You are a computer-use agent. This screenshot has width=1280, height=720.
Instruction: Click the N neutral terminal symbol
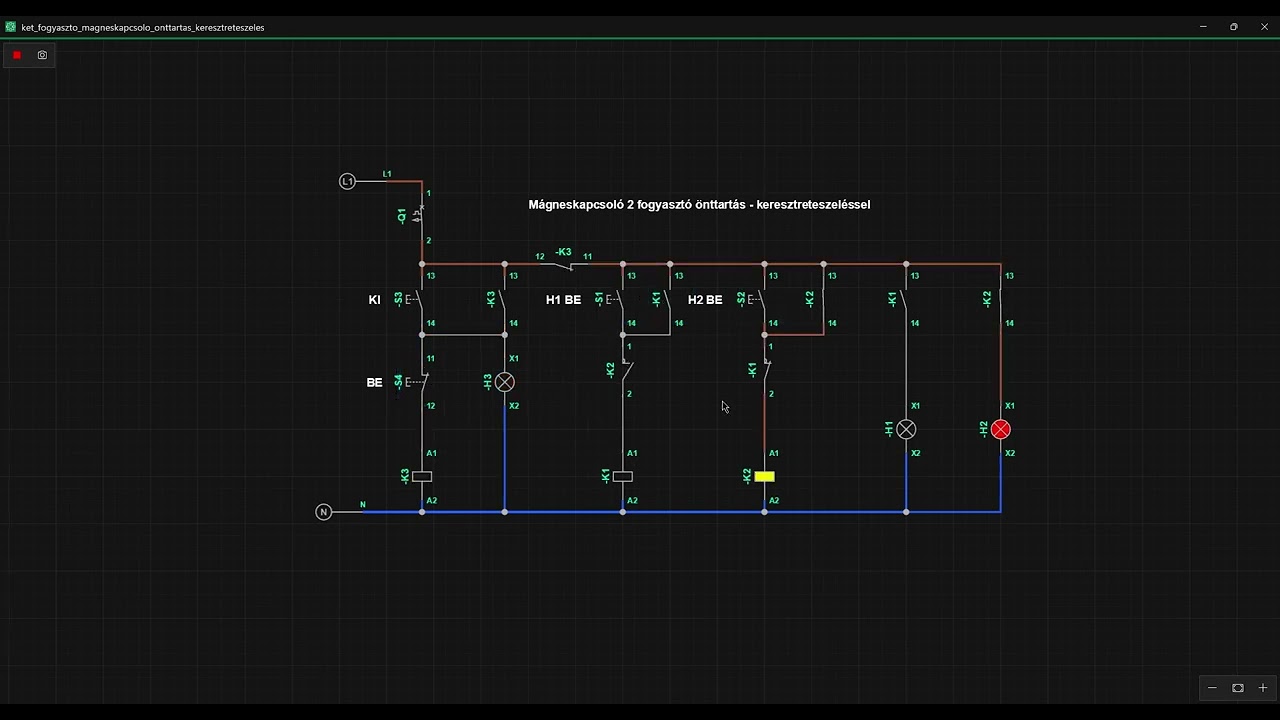pyautogui.click(x=323, y=512)
